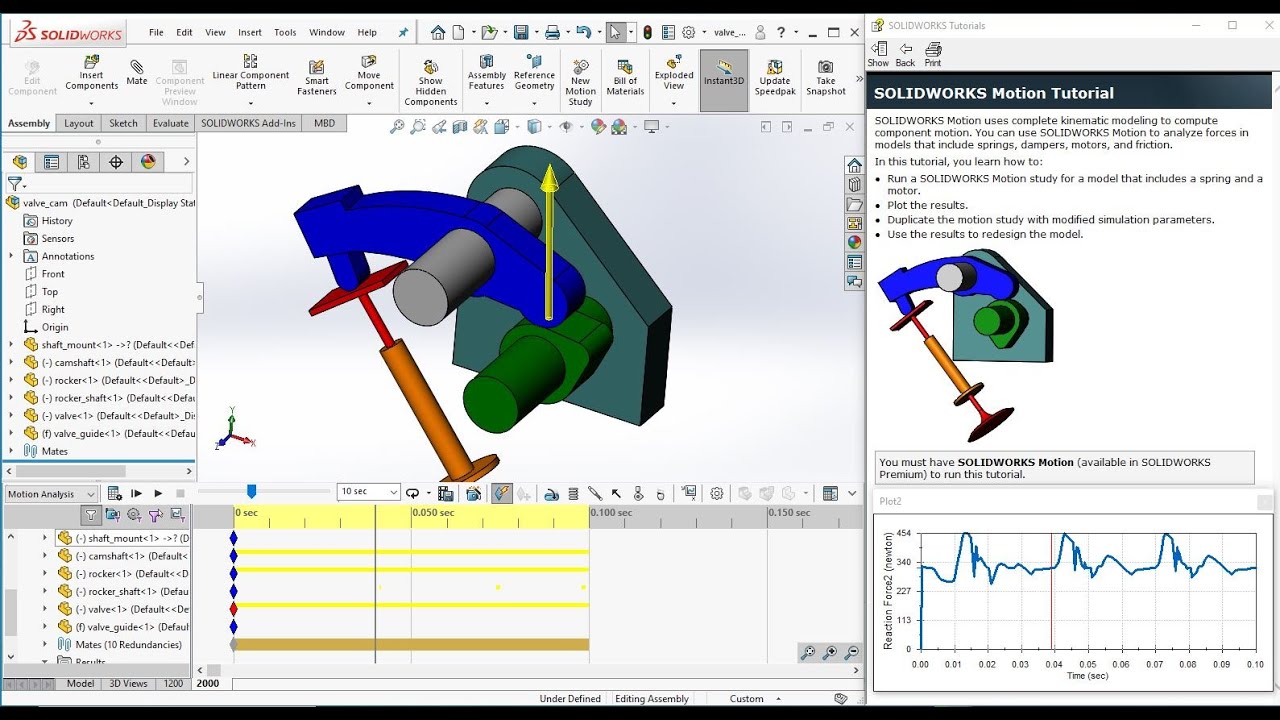Toggle the highlighted No Filter icon in the motion tree
Screen dimensions: 1280x720
91,515
